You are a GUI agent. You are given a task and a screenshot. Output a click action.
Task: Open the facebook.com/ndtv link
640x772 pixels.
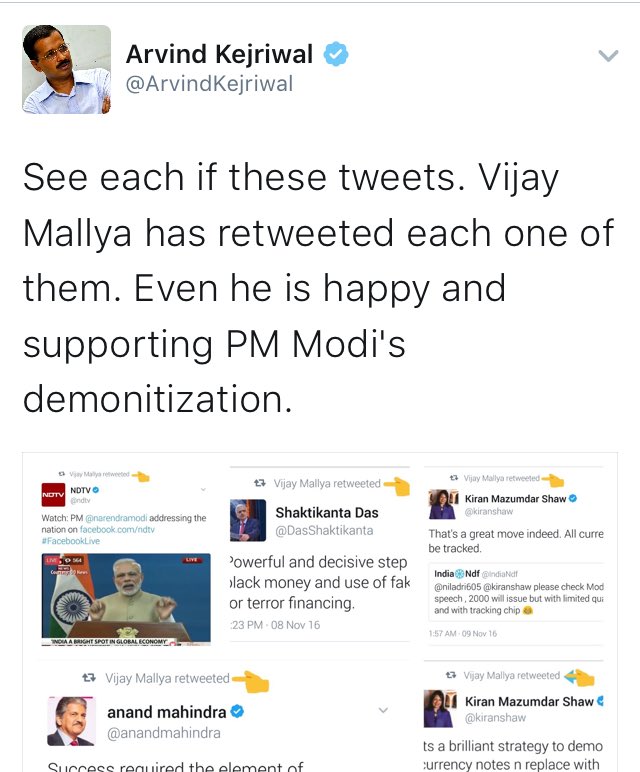[x=117, y=529]
